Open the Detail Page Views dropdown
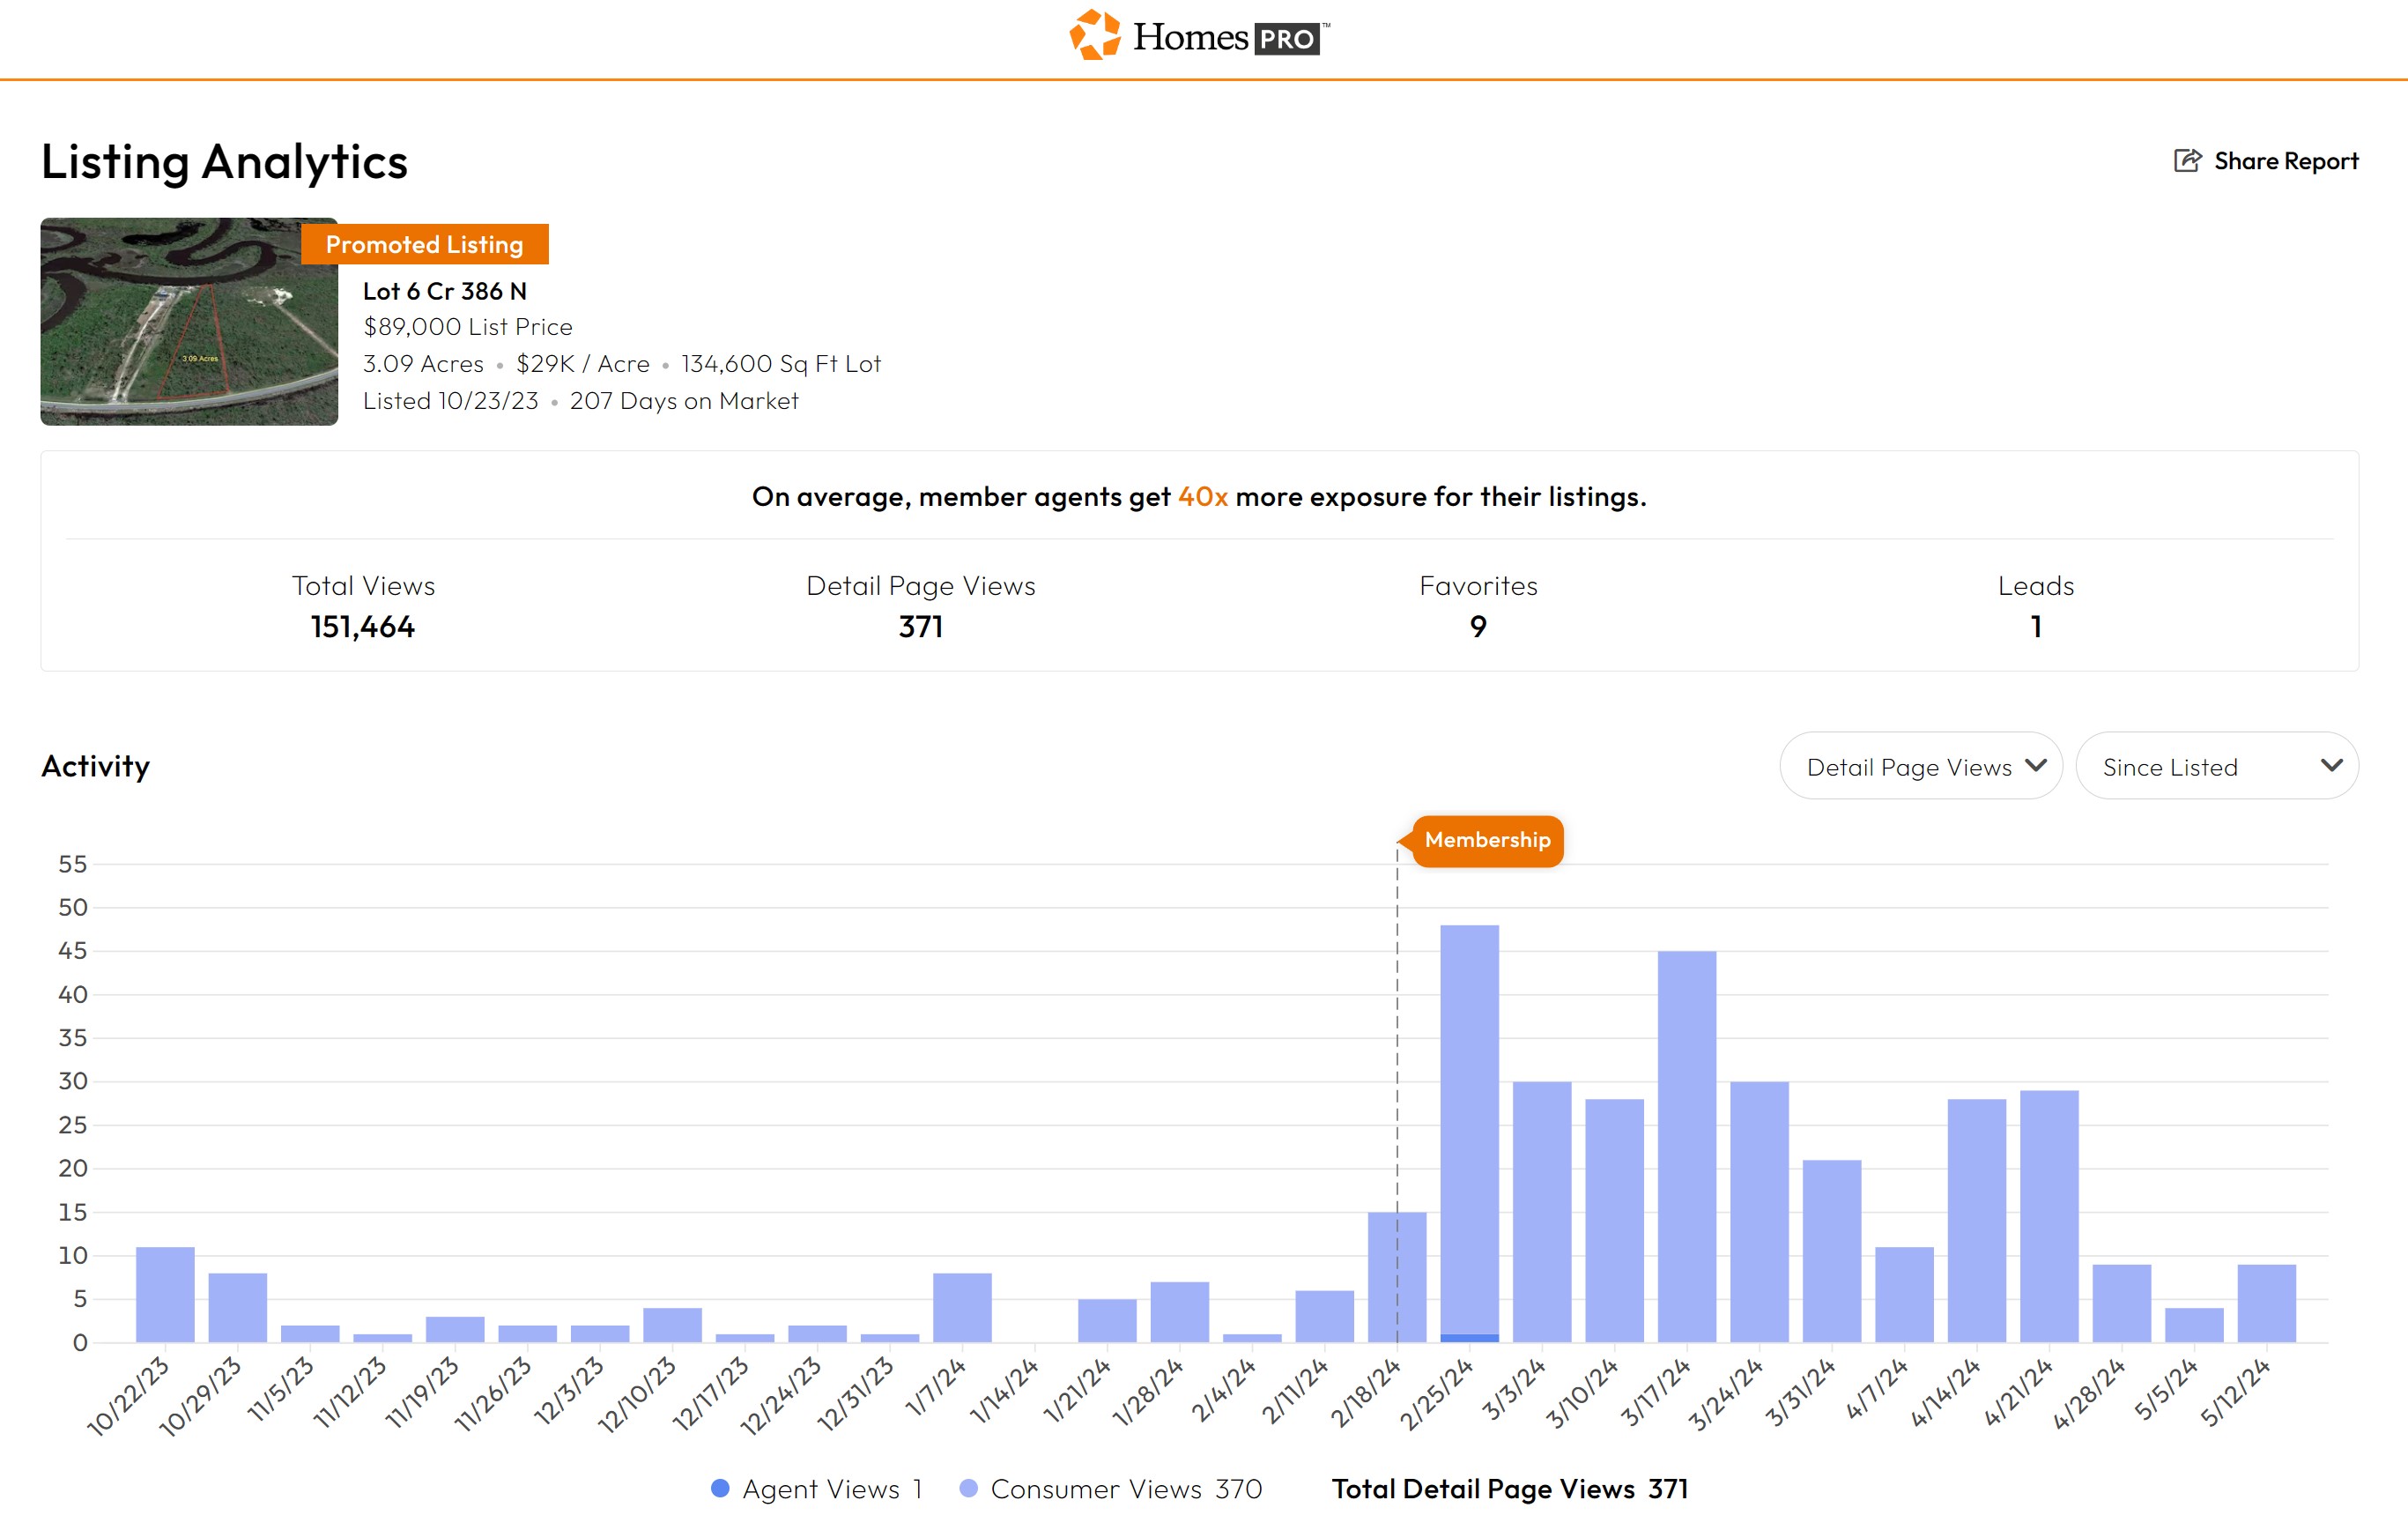Screen dimensions: 2408x1530 (1921, 766)
